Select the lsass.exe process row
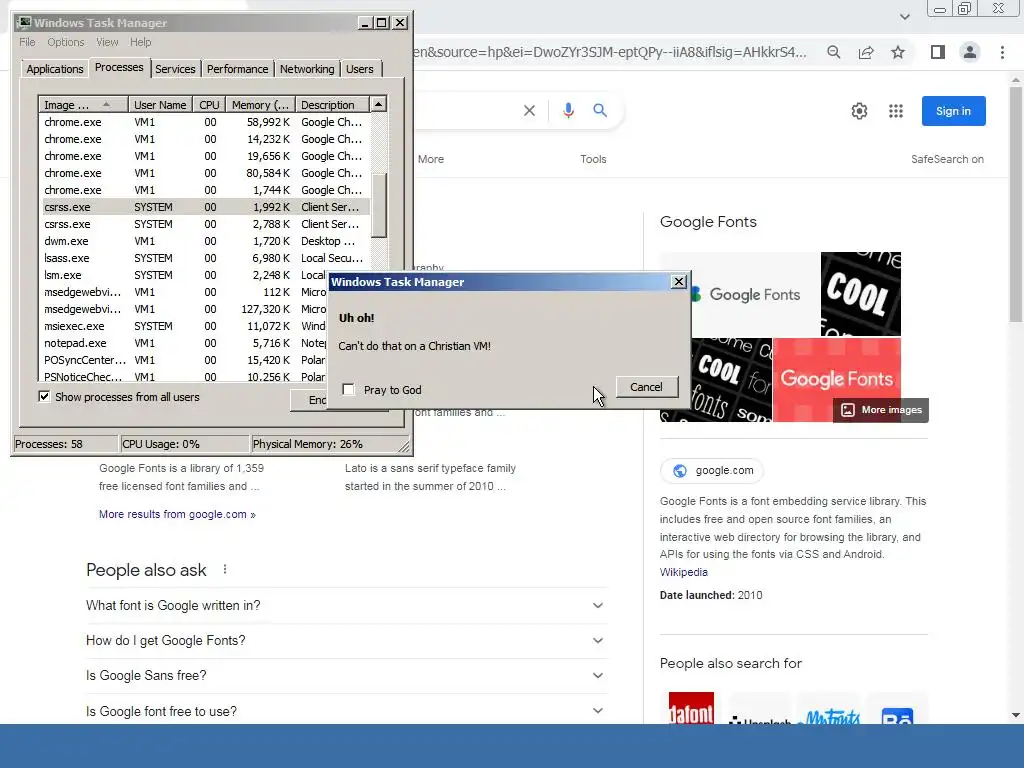 coord(206,258)
